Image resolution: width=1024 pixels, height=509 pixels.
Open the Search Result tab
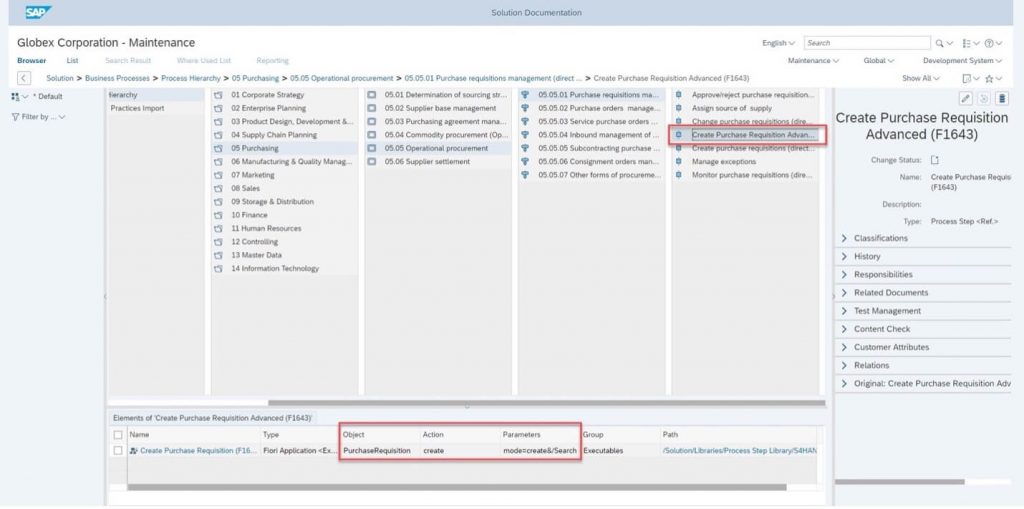128,61
